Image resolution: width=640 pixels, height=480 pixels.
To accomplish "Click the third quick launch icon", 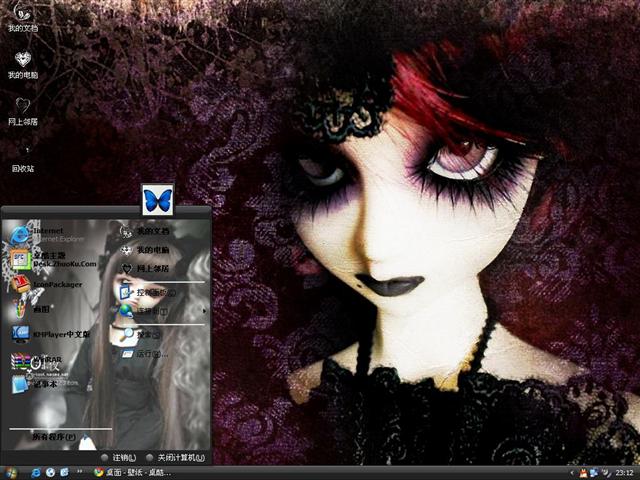I will coord(64,473).
